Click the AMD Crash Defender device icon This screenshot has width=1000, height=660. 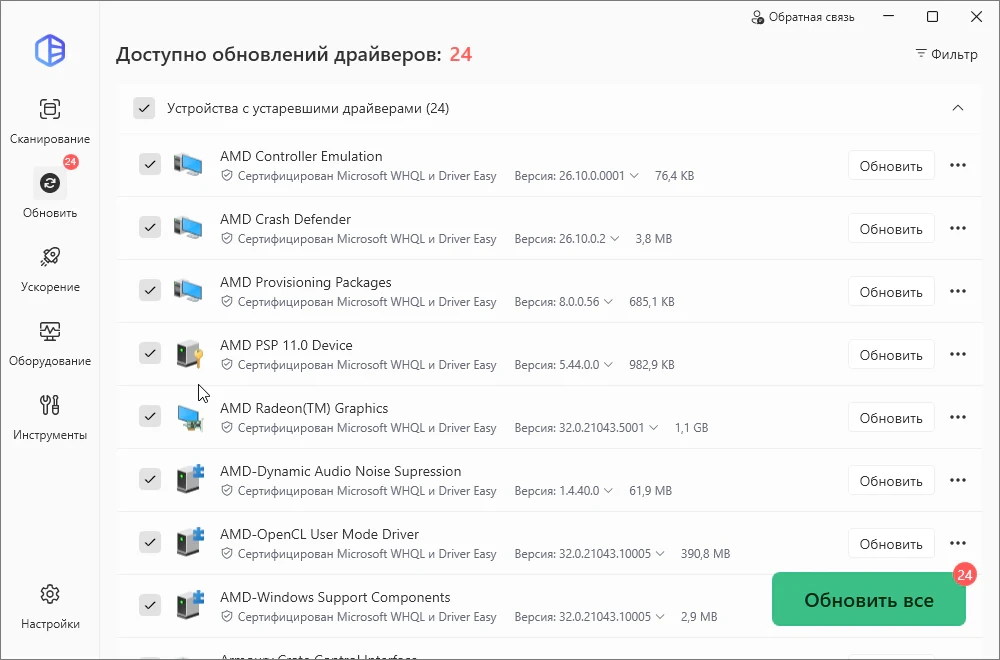pos(188,228)
